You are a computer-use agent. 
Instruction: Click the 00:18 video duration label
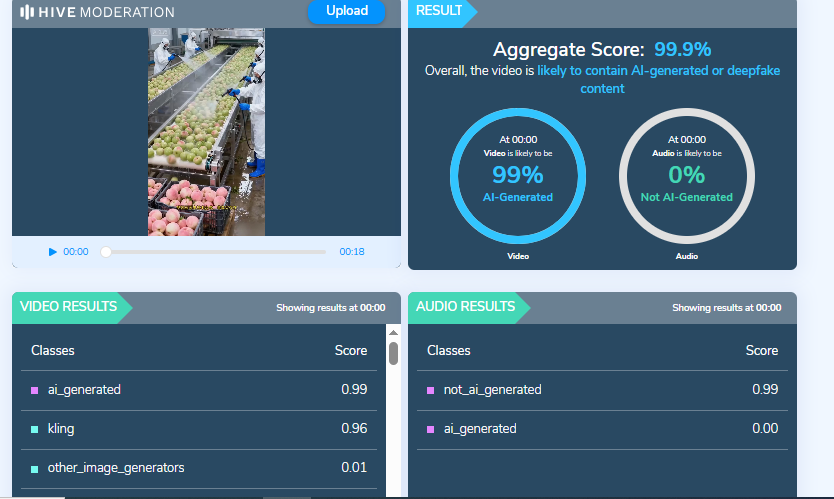click(351, 252)
